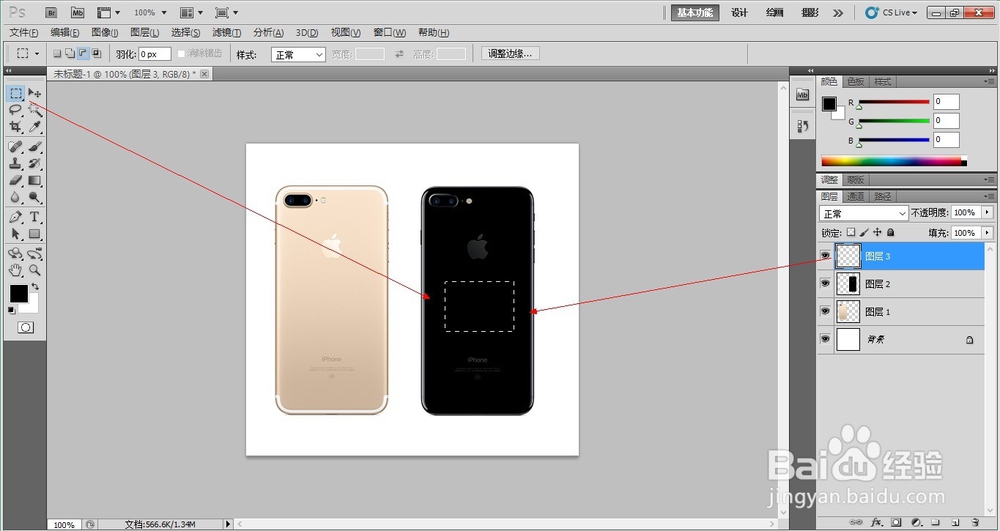Image resolution: width=1000 pixels, height=531 pixels.
Task: Select the Rectangle shape tool
Action: pos(34,234)
